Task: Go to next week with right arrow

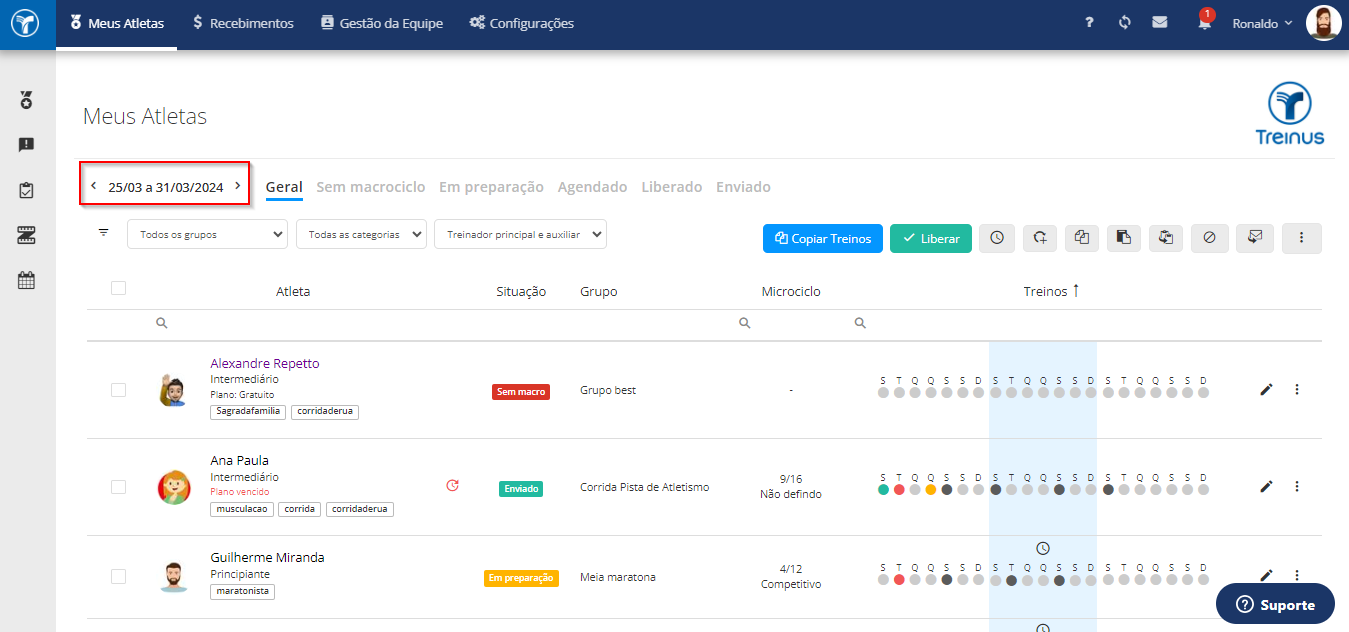Action: 237,185
